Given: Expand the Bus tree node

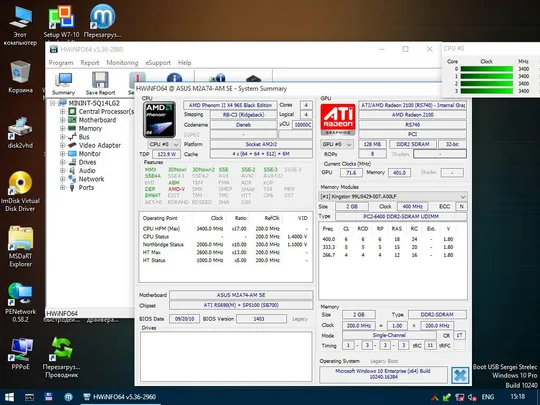Looking at the screenshot, I should [63, 137].
